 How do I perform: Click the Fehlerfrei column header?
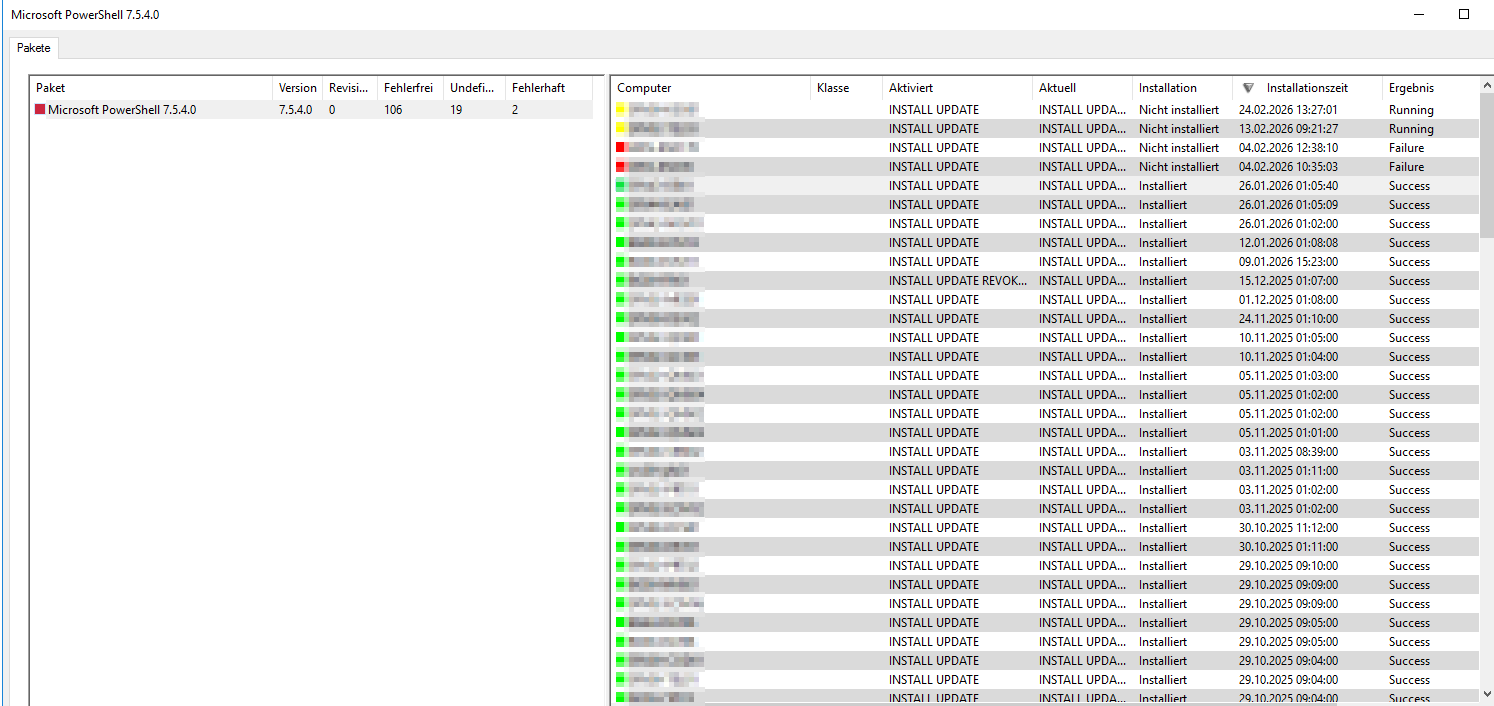click(408, 88)
